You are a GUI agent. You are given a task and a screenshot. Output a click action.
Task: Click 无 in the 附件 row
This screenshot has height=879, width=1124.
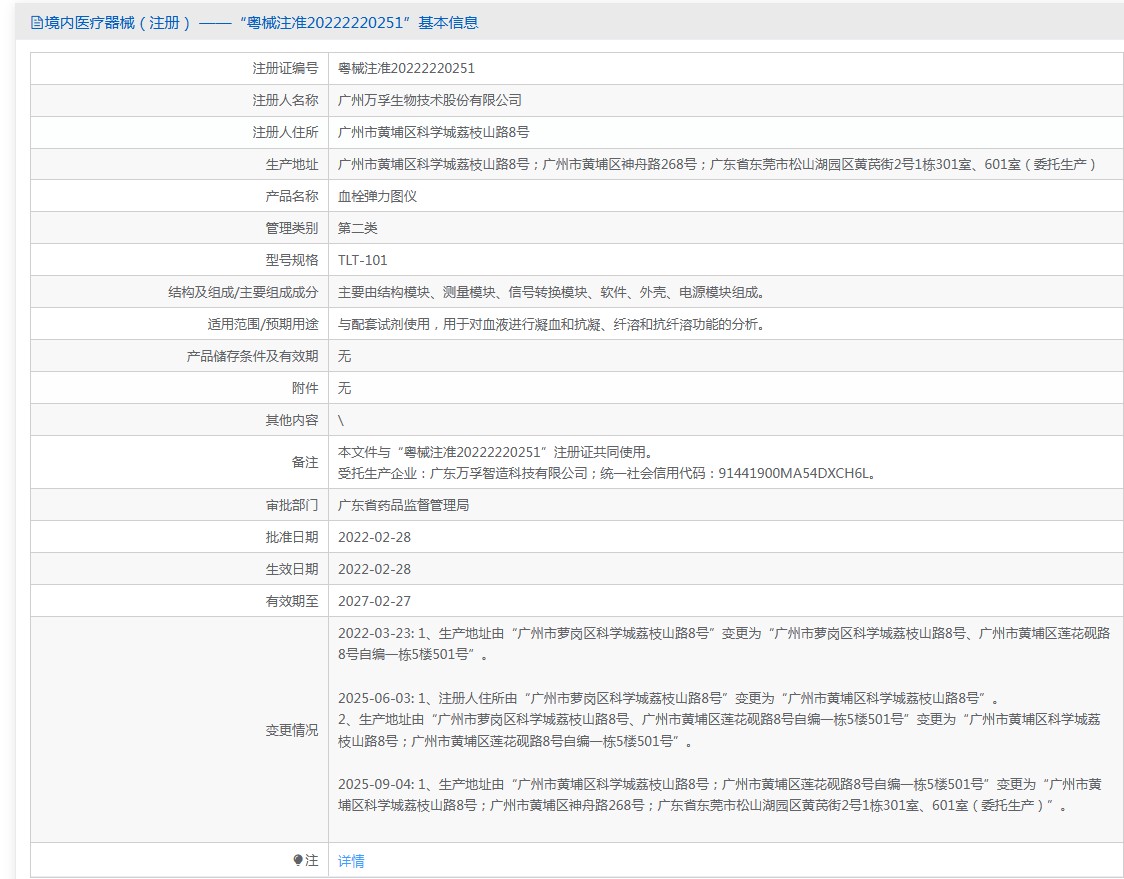click(x=345, y=388)
